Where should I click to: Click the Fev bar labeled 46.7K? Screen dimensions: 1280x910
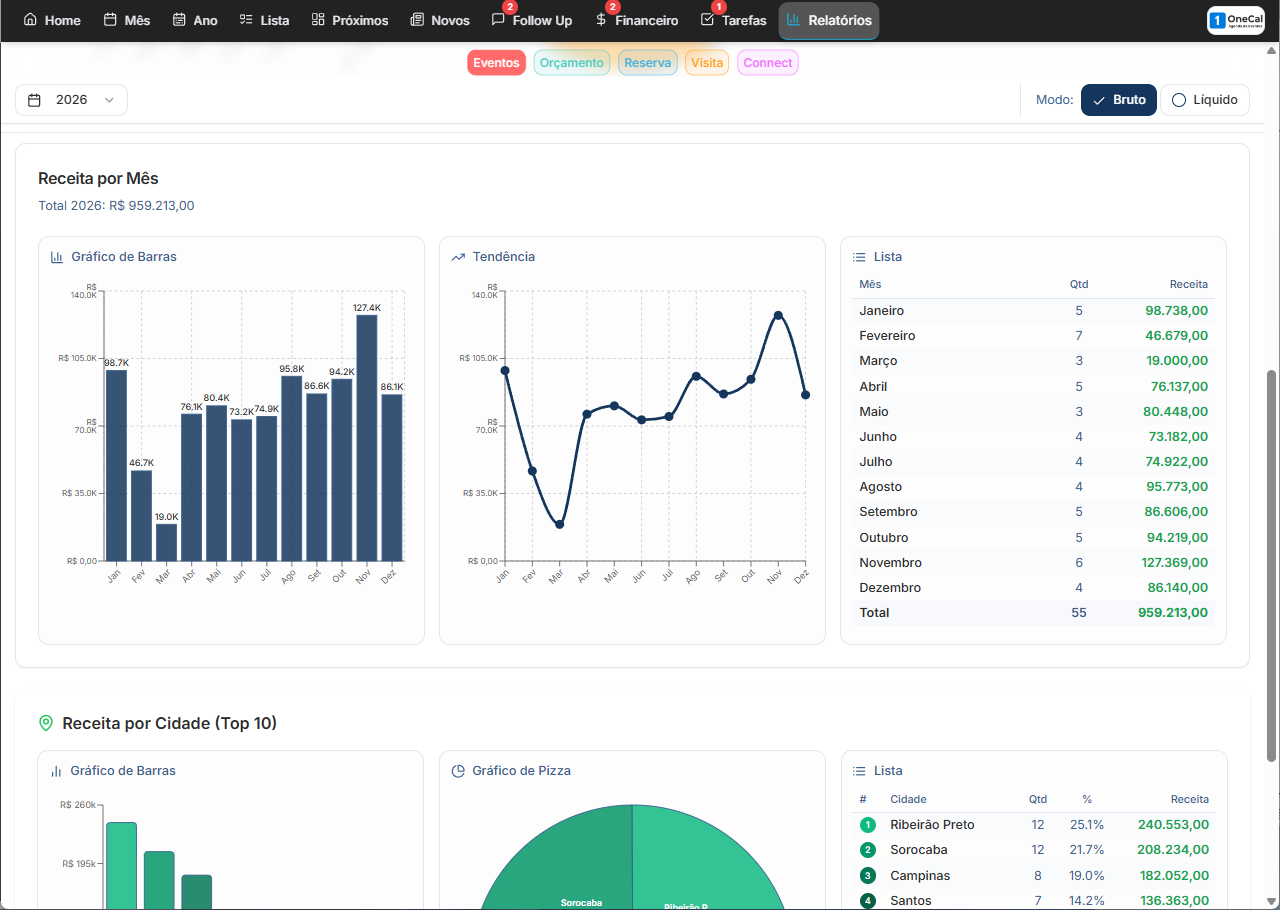(141, 516)
